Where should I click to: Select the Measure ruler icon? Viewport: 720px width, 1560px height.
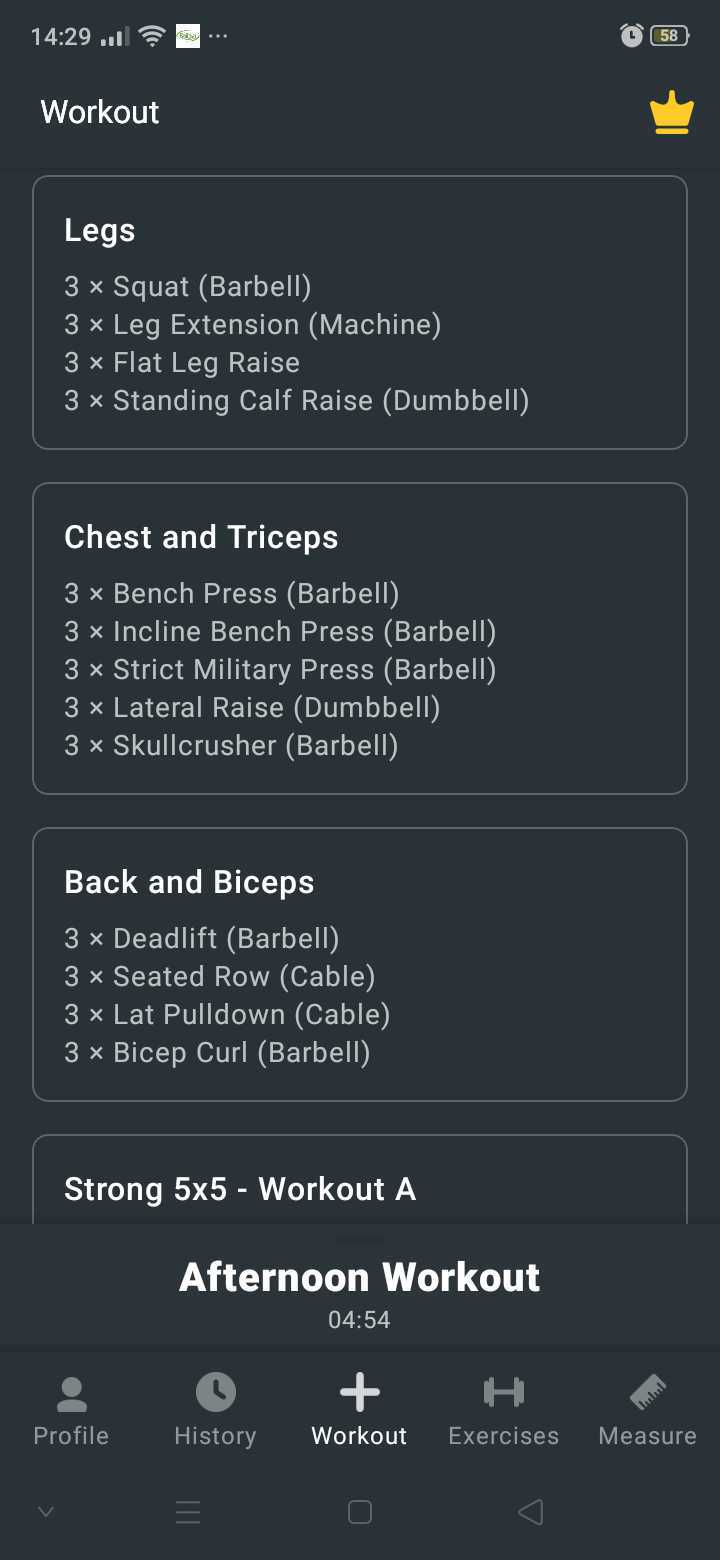click(646, 1391)
